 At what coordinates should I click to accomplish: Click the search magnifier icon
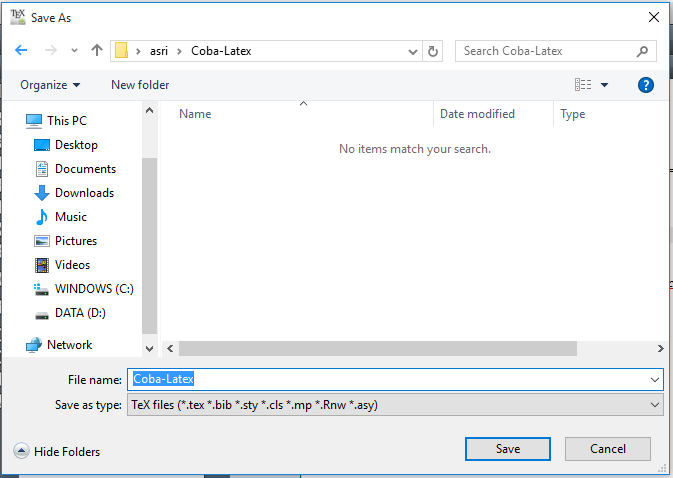click(x=643, y=51)
